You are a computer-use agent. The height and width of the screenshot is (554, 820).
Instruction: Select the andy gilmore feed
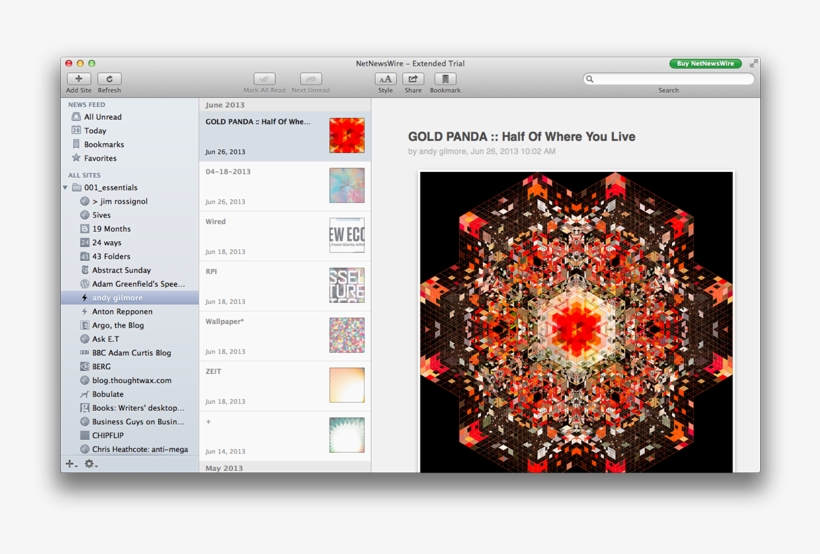pos(130,298)
